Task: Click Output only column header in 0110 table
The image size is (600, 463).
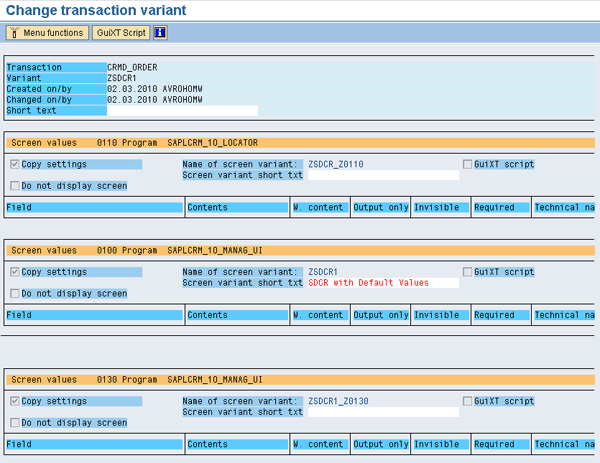Action: (380, 207)
